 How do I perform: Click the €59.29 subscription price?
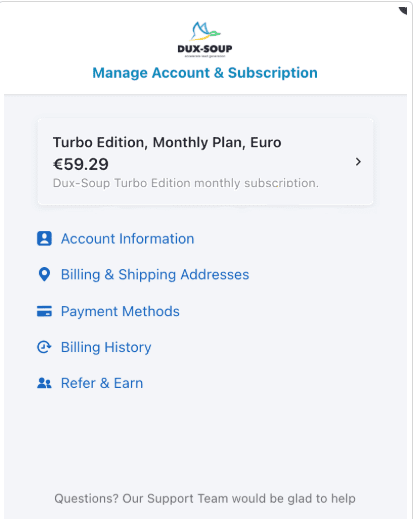pos(81,164)
